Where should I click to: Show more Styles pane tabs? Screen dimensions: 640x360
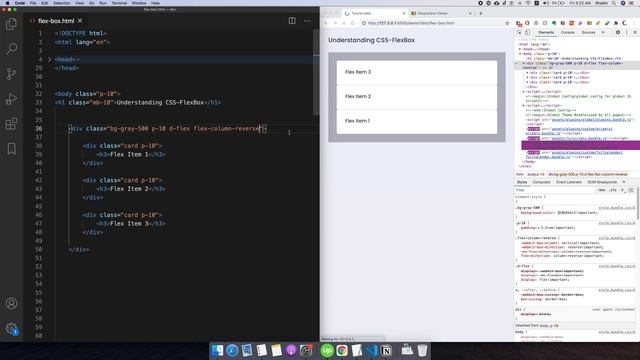[624, 182]
